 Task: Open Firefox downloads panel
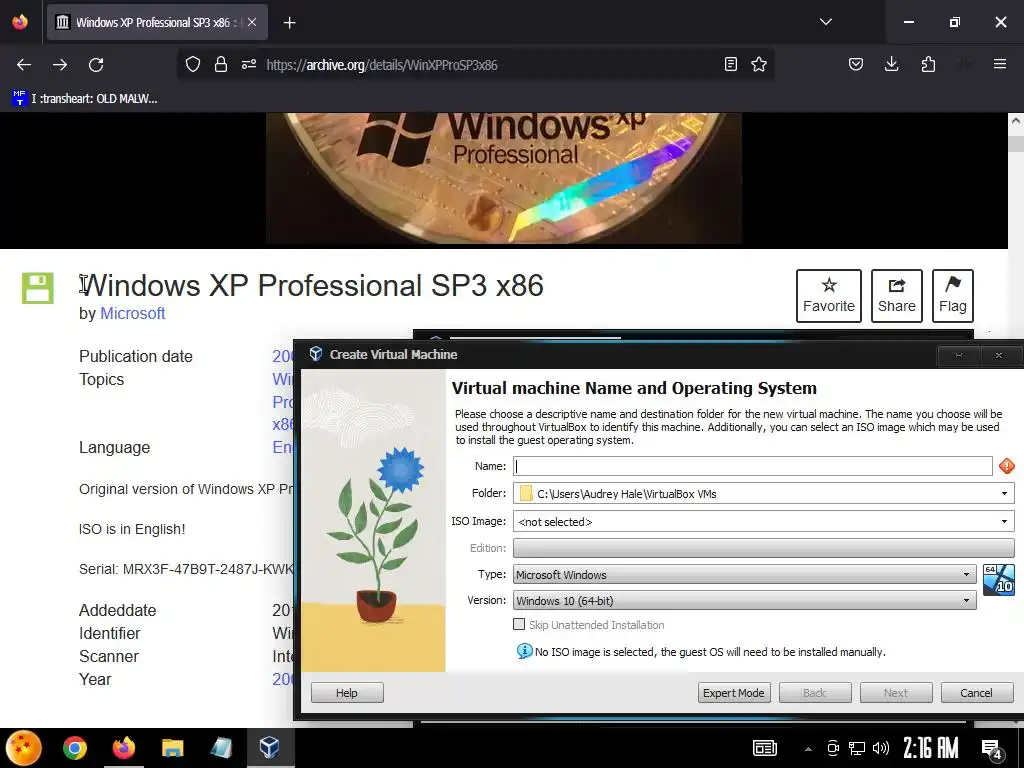click(891, 65)
